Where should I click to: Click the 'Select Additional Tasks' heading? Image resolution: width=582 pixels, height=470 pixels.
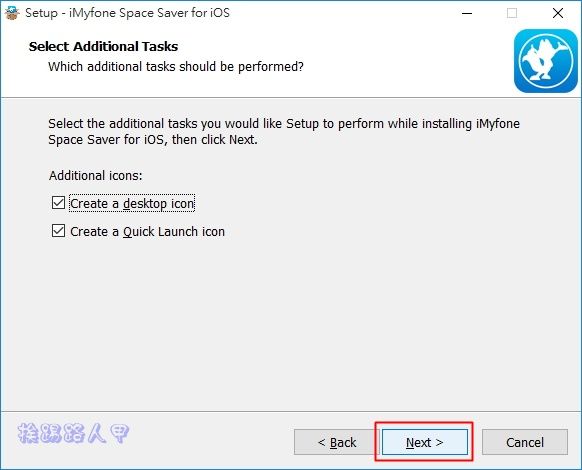(x=103, y=46)
